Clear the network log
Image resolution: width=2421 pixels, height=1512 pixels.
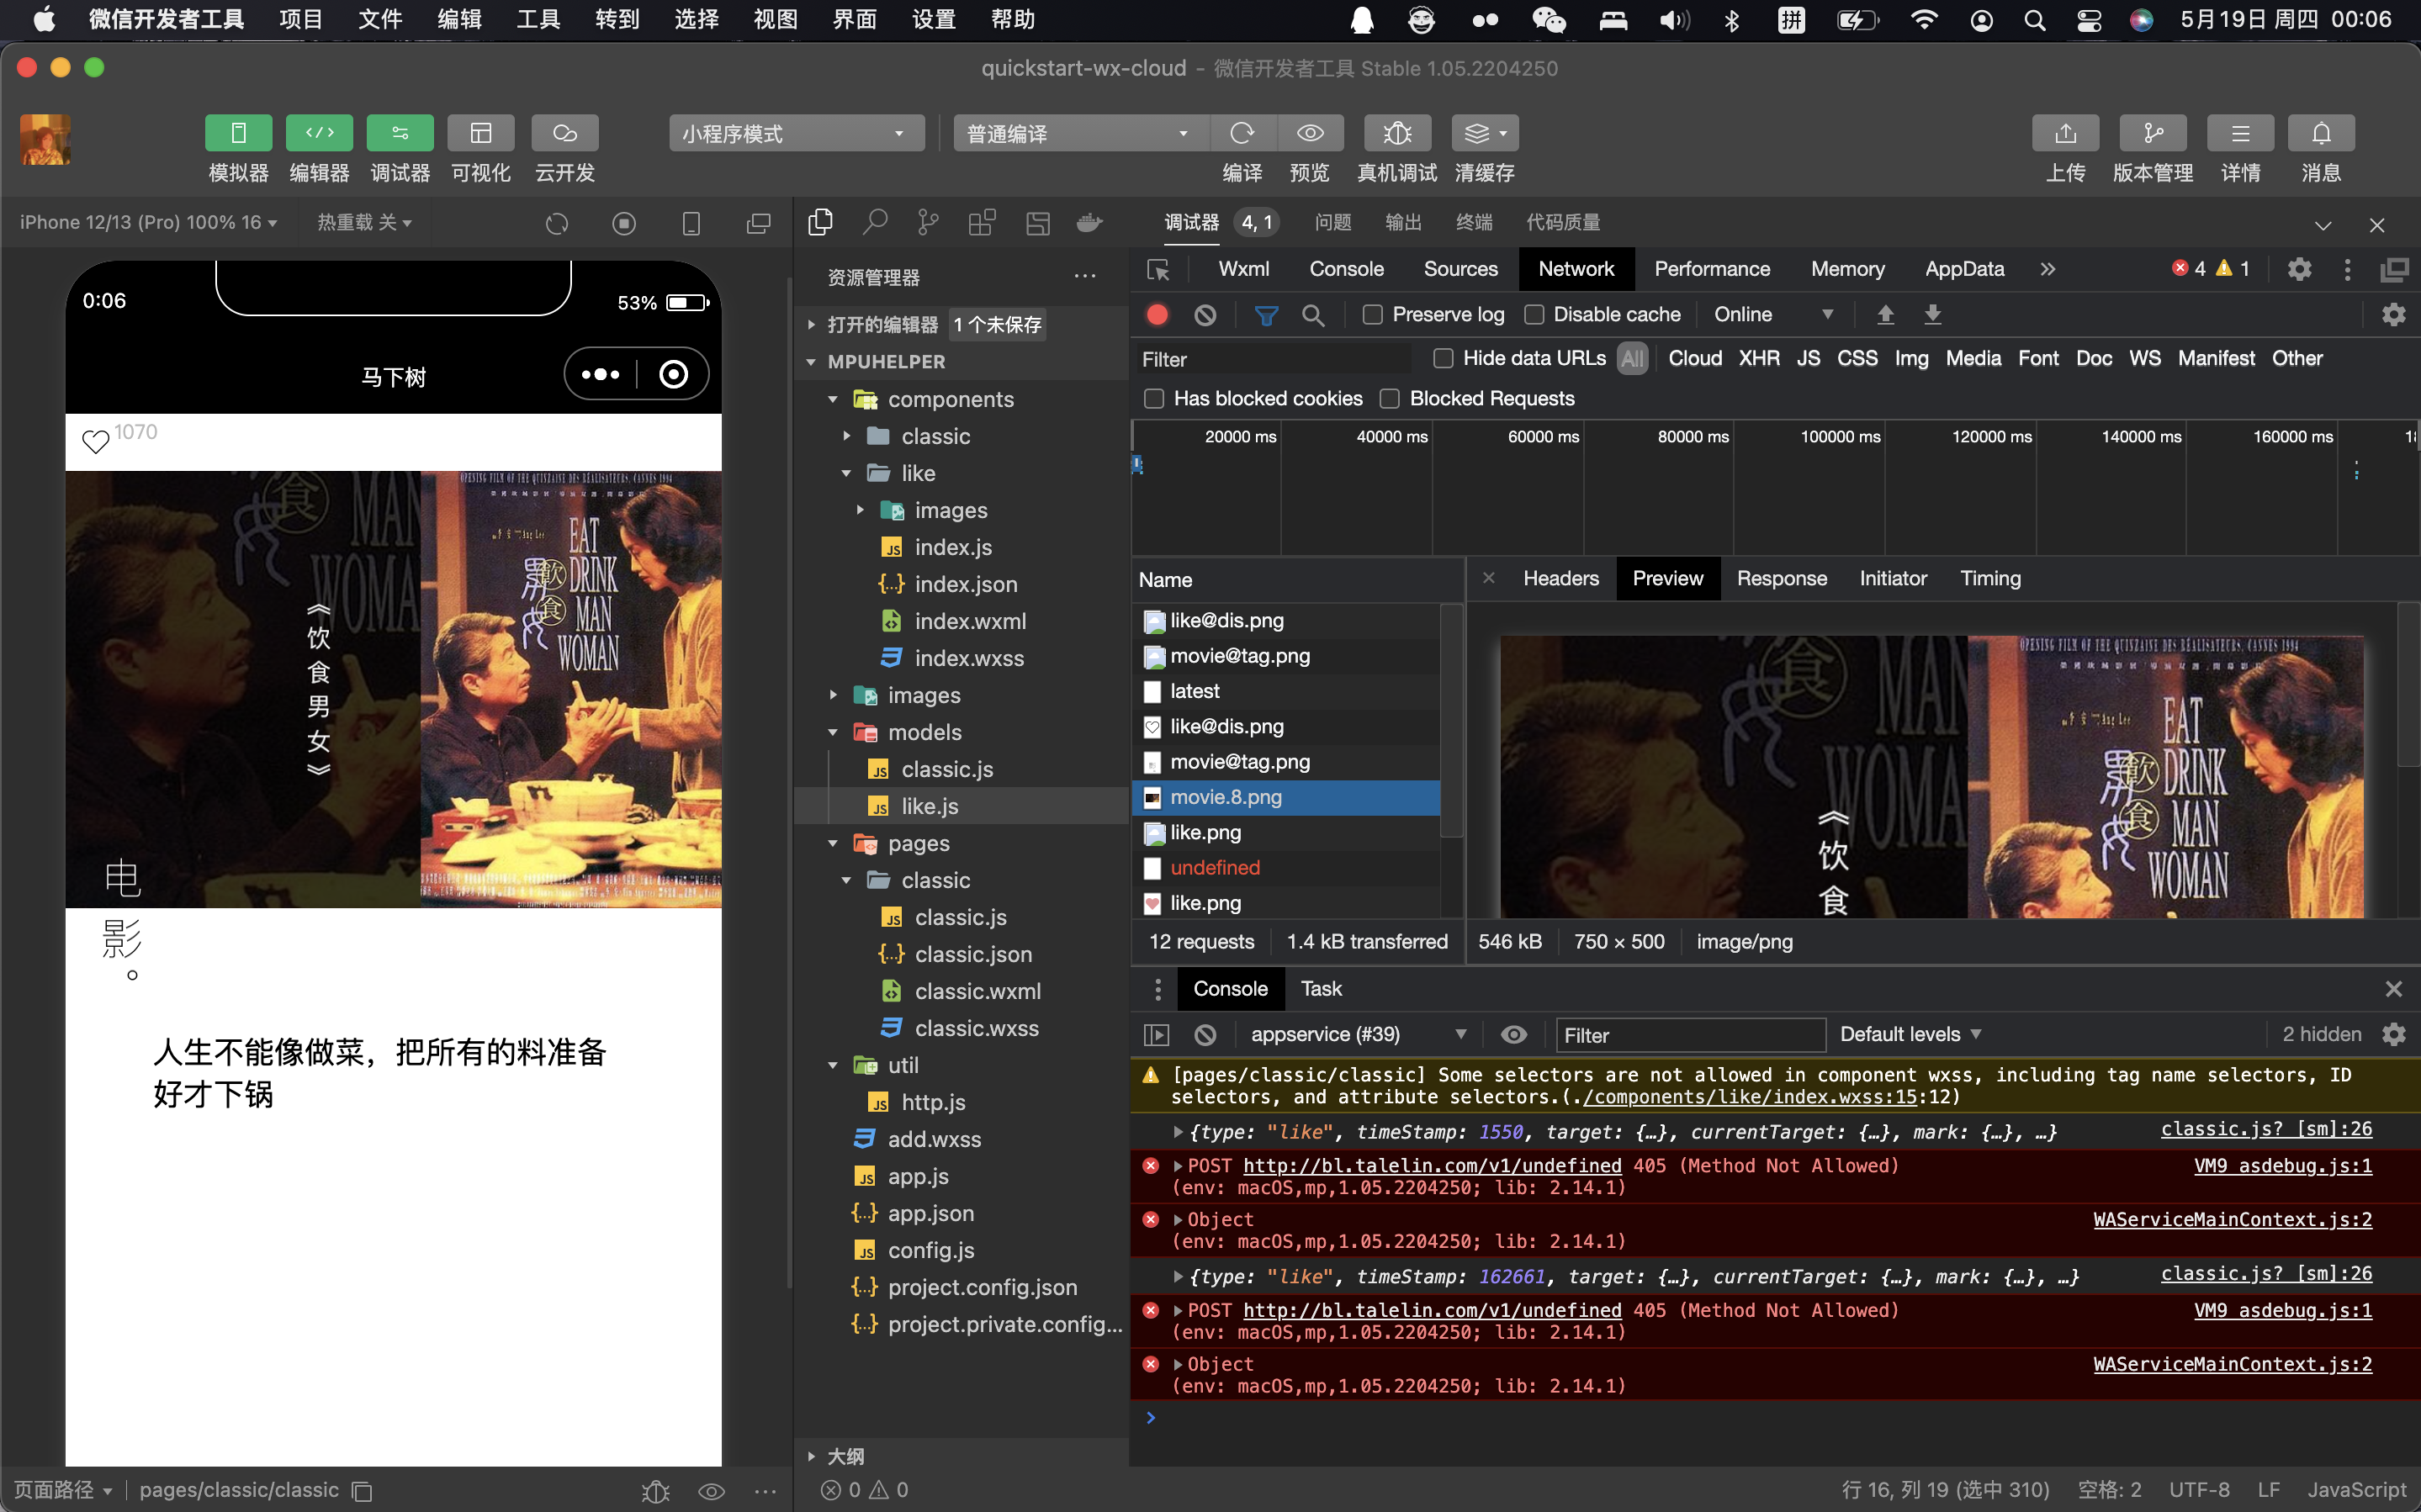pos(1205,315)
